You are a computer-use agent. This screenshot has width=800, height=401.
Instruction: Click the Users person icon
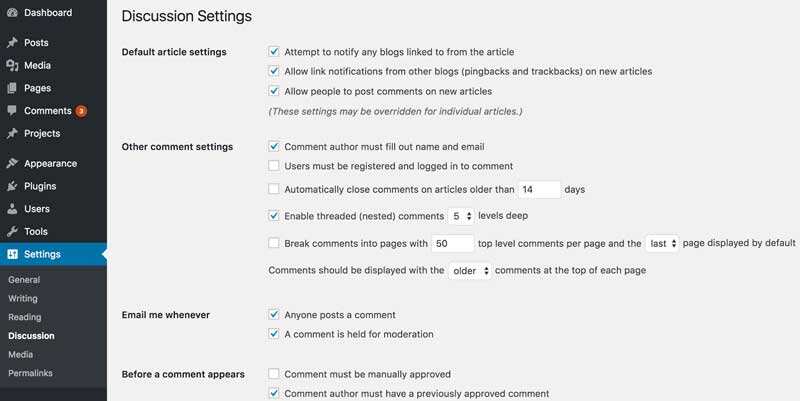coord(12,209)
